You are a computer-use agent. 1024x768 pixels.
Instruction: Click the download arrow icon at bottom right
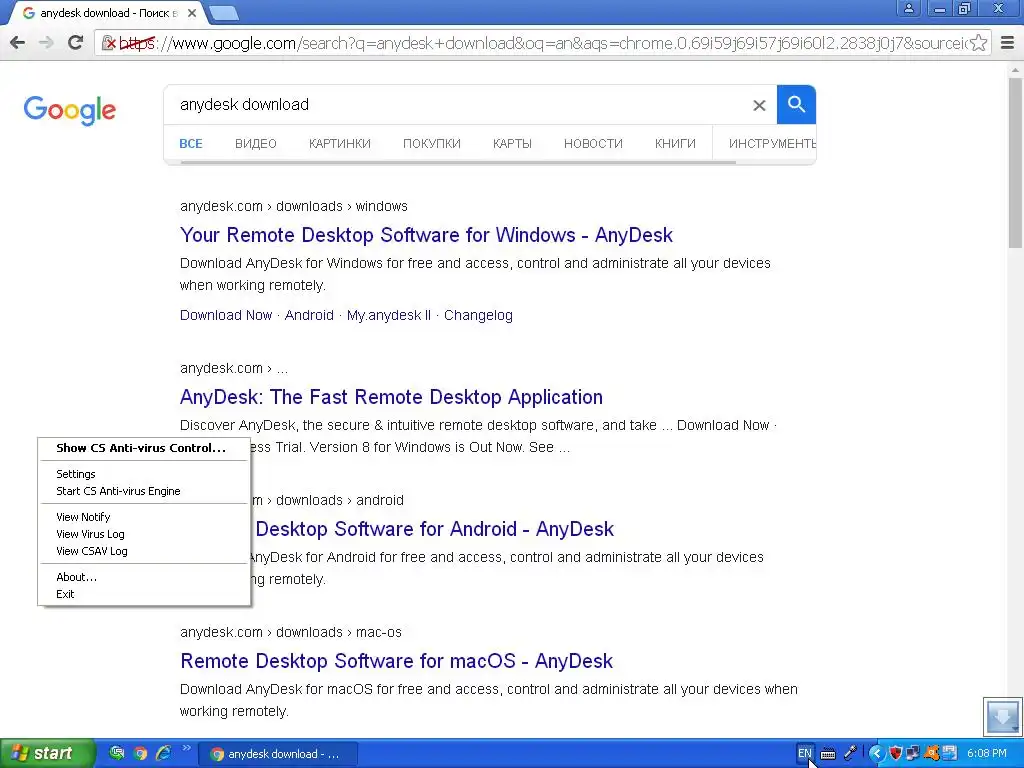(1002, 716)
